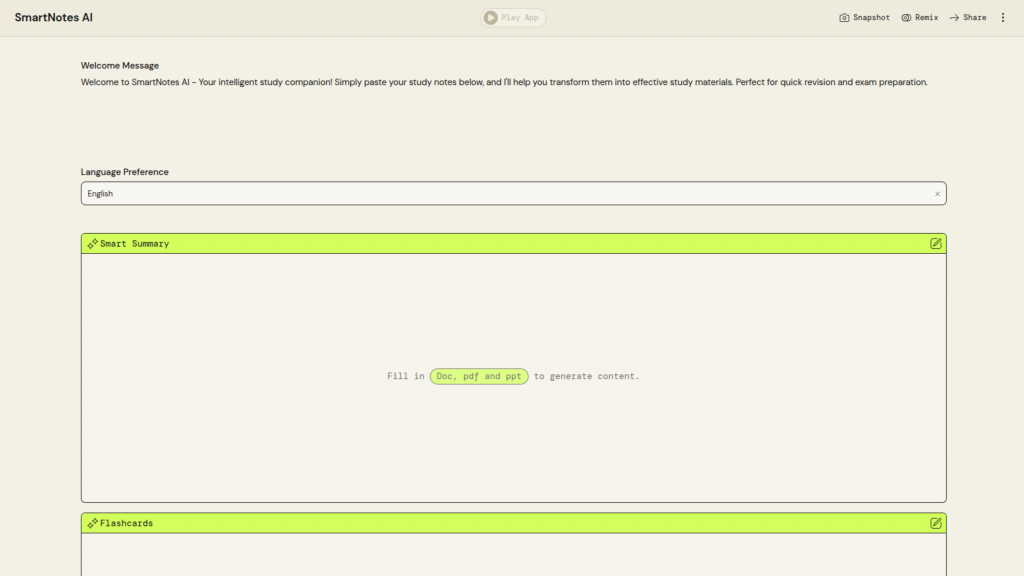Click the Snapshot text button
The image size is (1024, 576).
(x=871, y=18)
